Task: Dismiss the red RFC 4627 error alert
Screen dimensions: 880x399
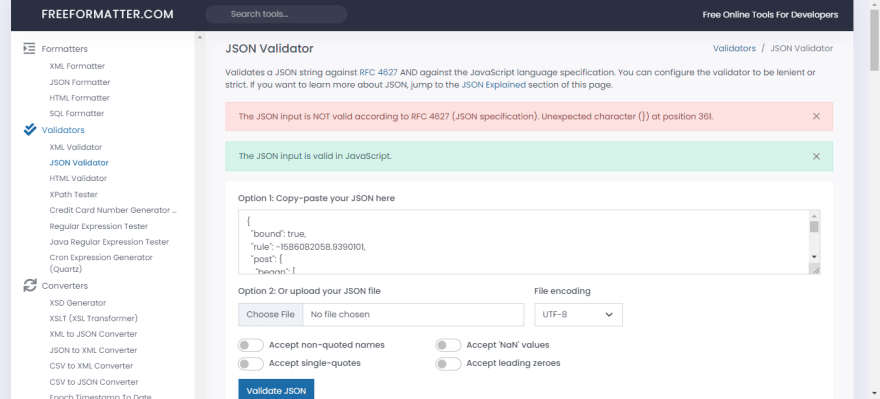Action: pos(816,116)
